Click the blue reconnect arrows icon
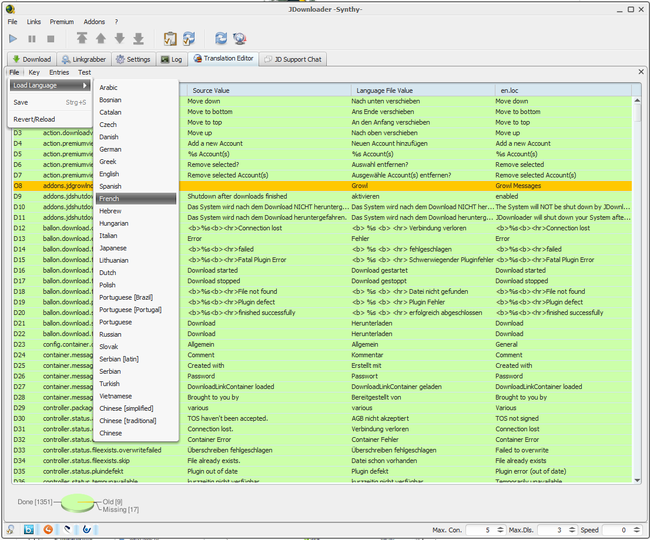 (221, 39)
